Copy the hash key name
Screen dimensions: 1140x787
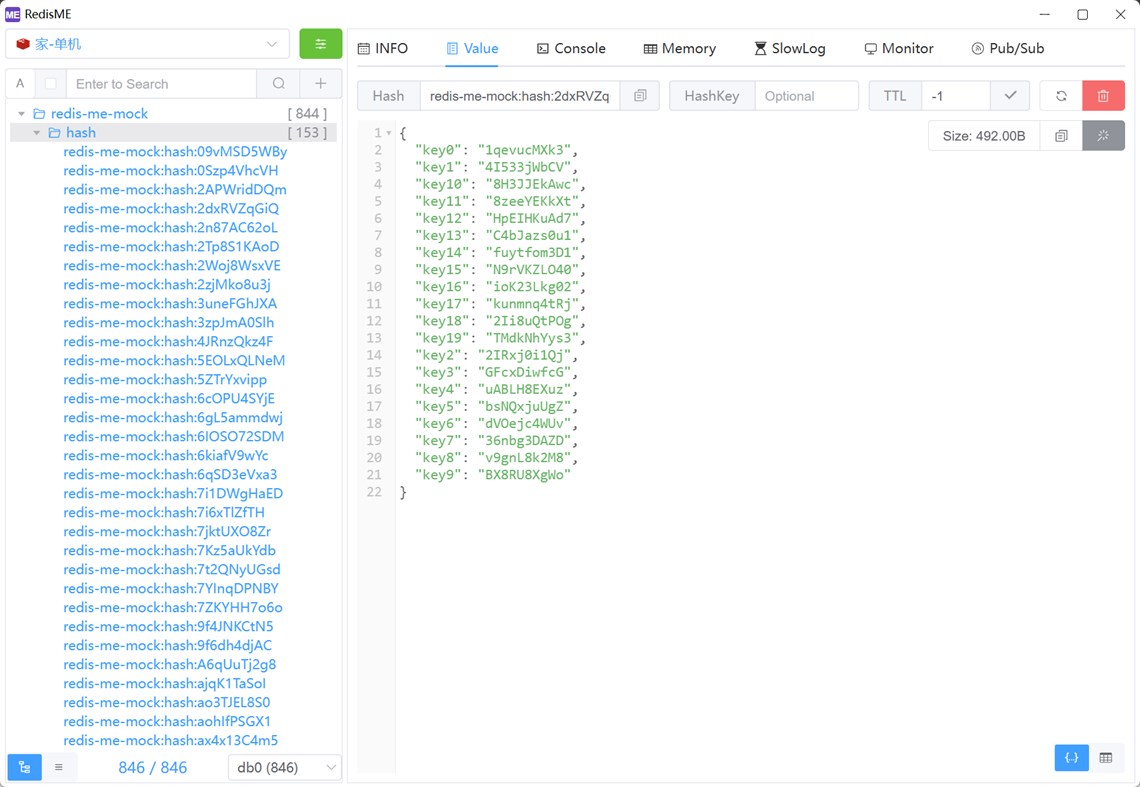pos(640,96)
